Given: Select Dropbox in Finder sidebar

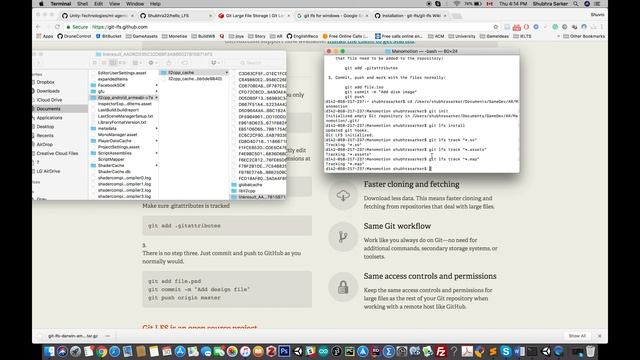Looking at the screenshot, I should tap(60, 82).
